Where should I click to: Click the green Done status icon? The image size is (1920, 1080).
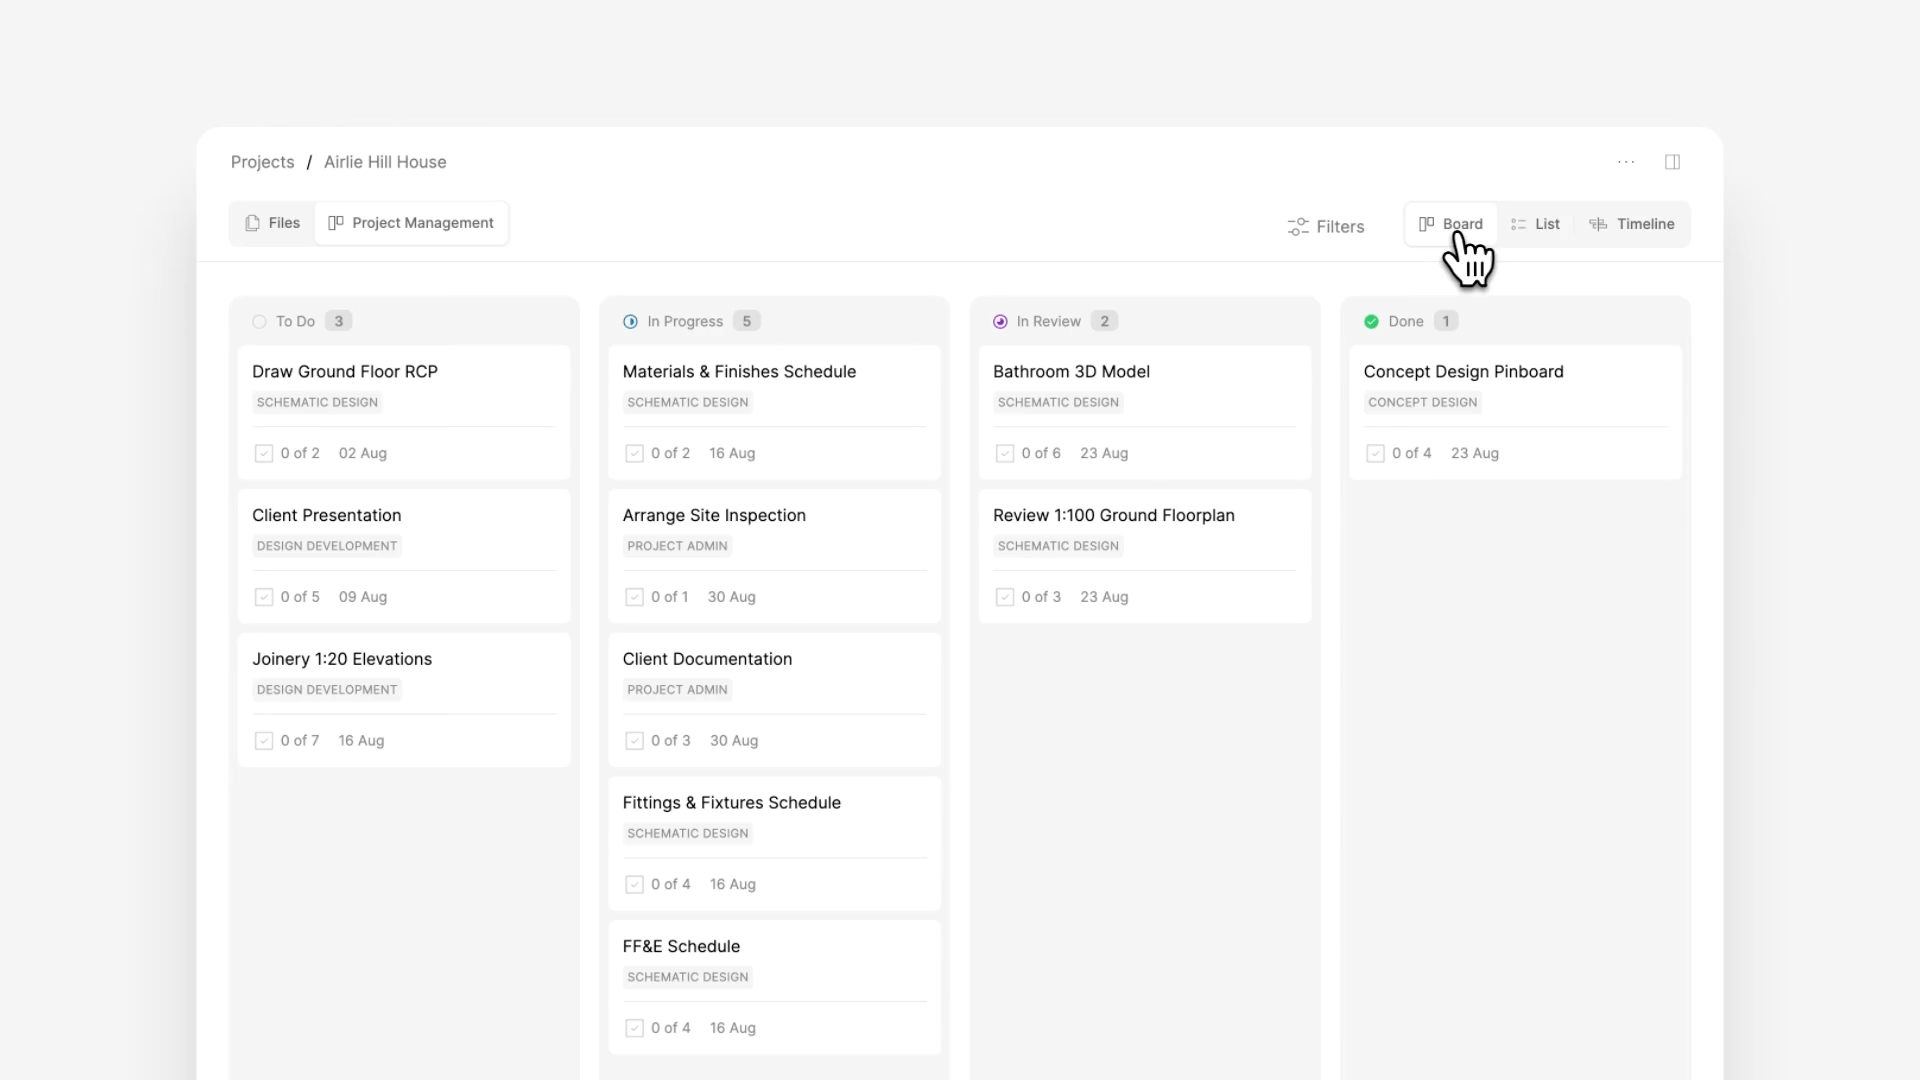pos(1372,321)
